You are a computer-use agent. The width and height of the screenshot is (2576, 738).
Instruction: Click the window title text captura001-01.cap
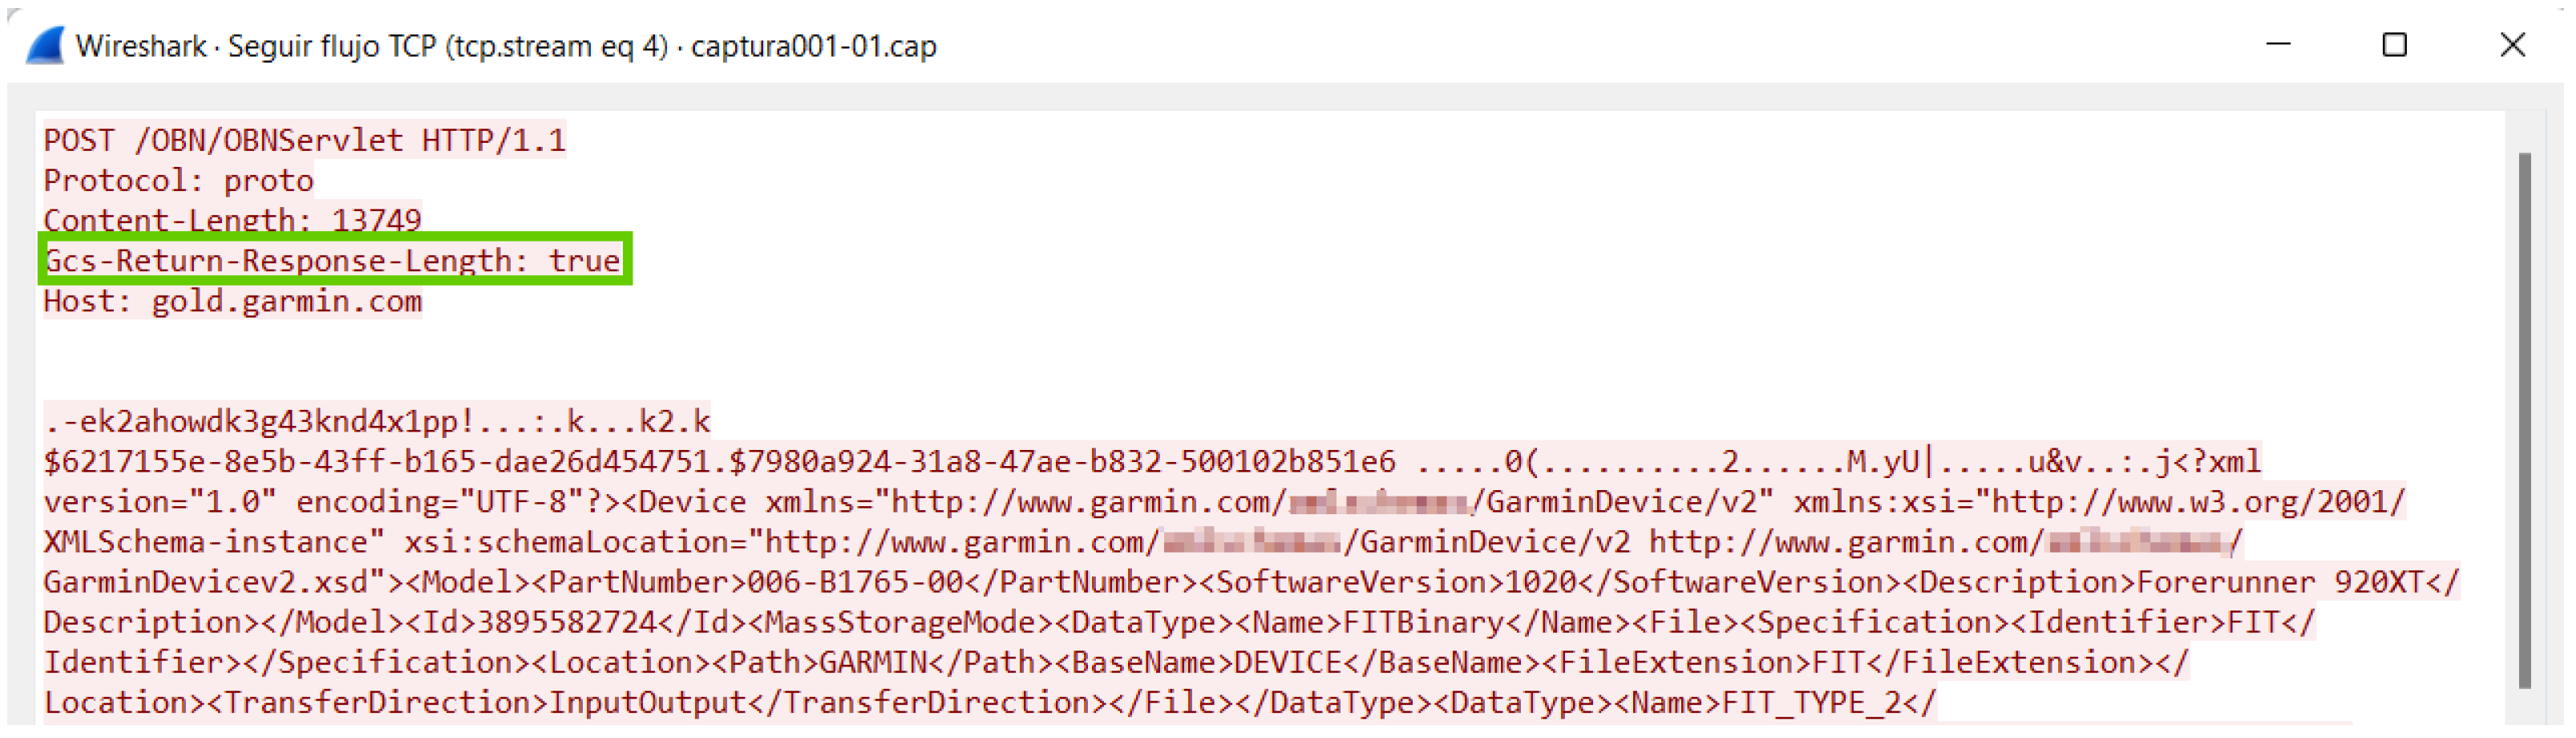tap(813, 47)
